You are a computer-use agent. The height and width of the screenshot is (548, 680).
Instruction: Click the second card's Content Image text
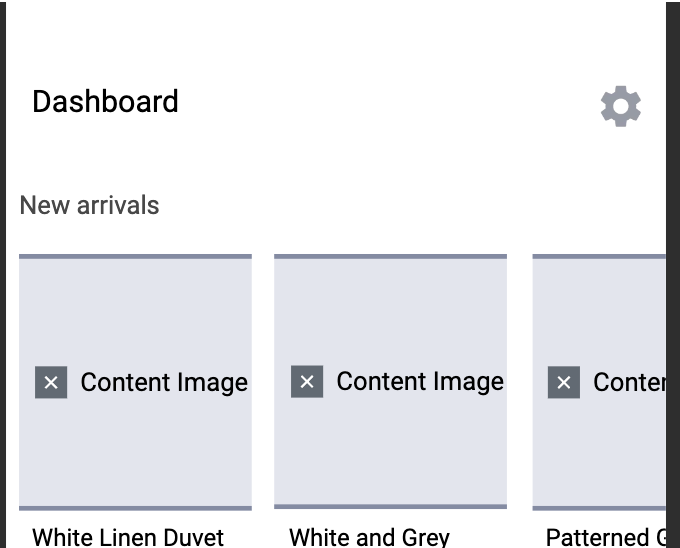[x=420, y=382]
